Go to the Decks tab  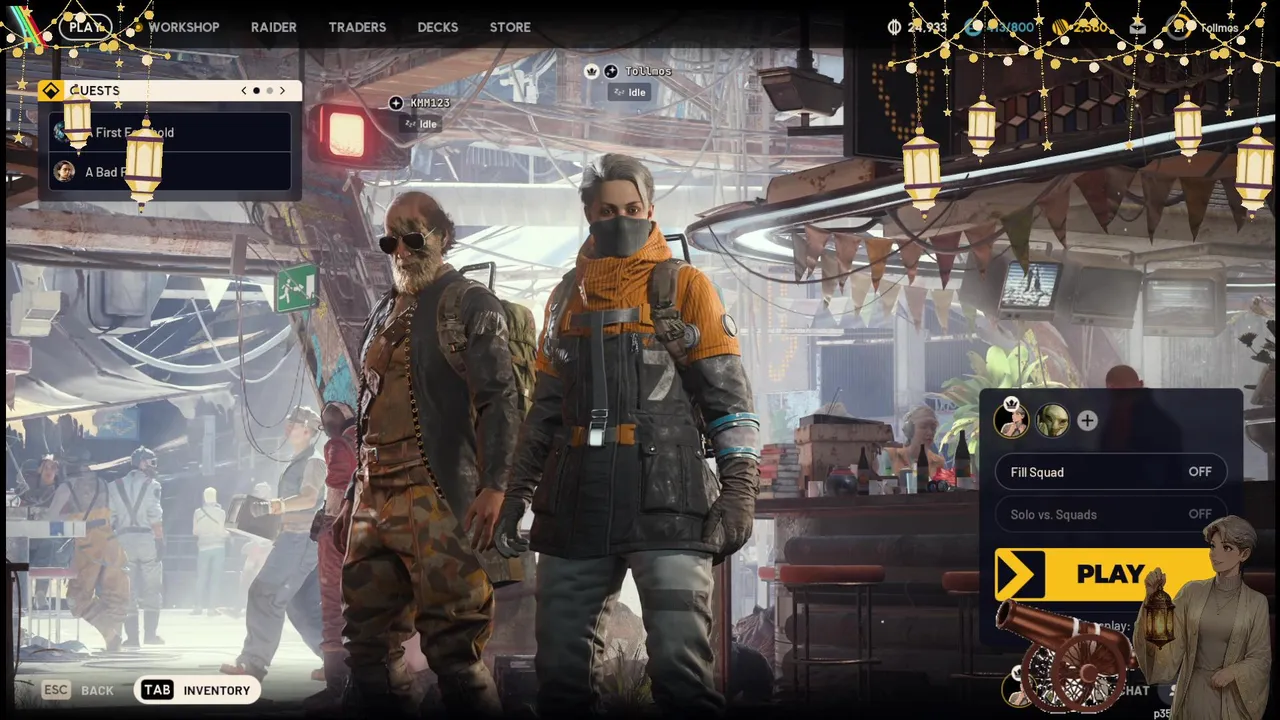click(438, 27)
